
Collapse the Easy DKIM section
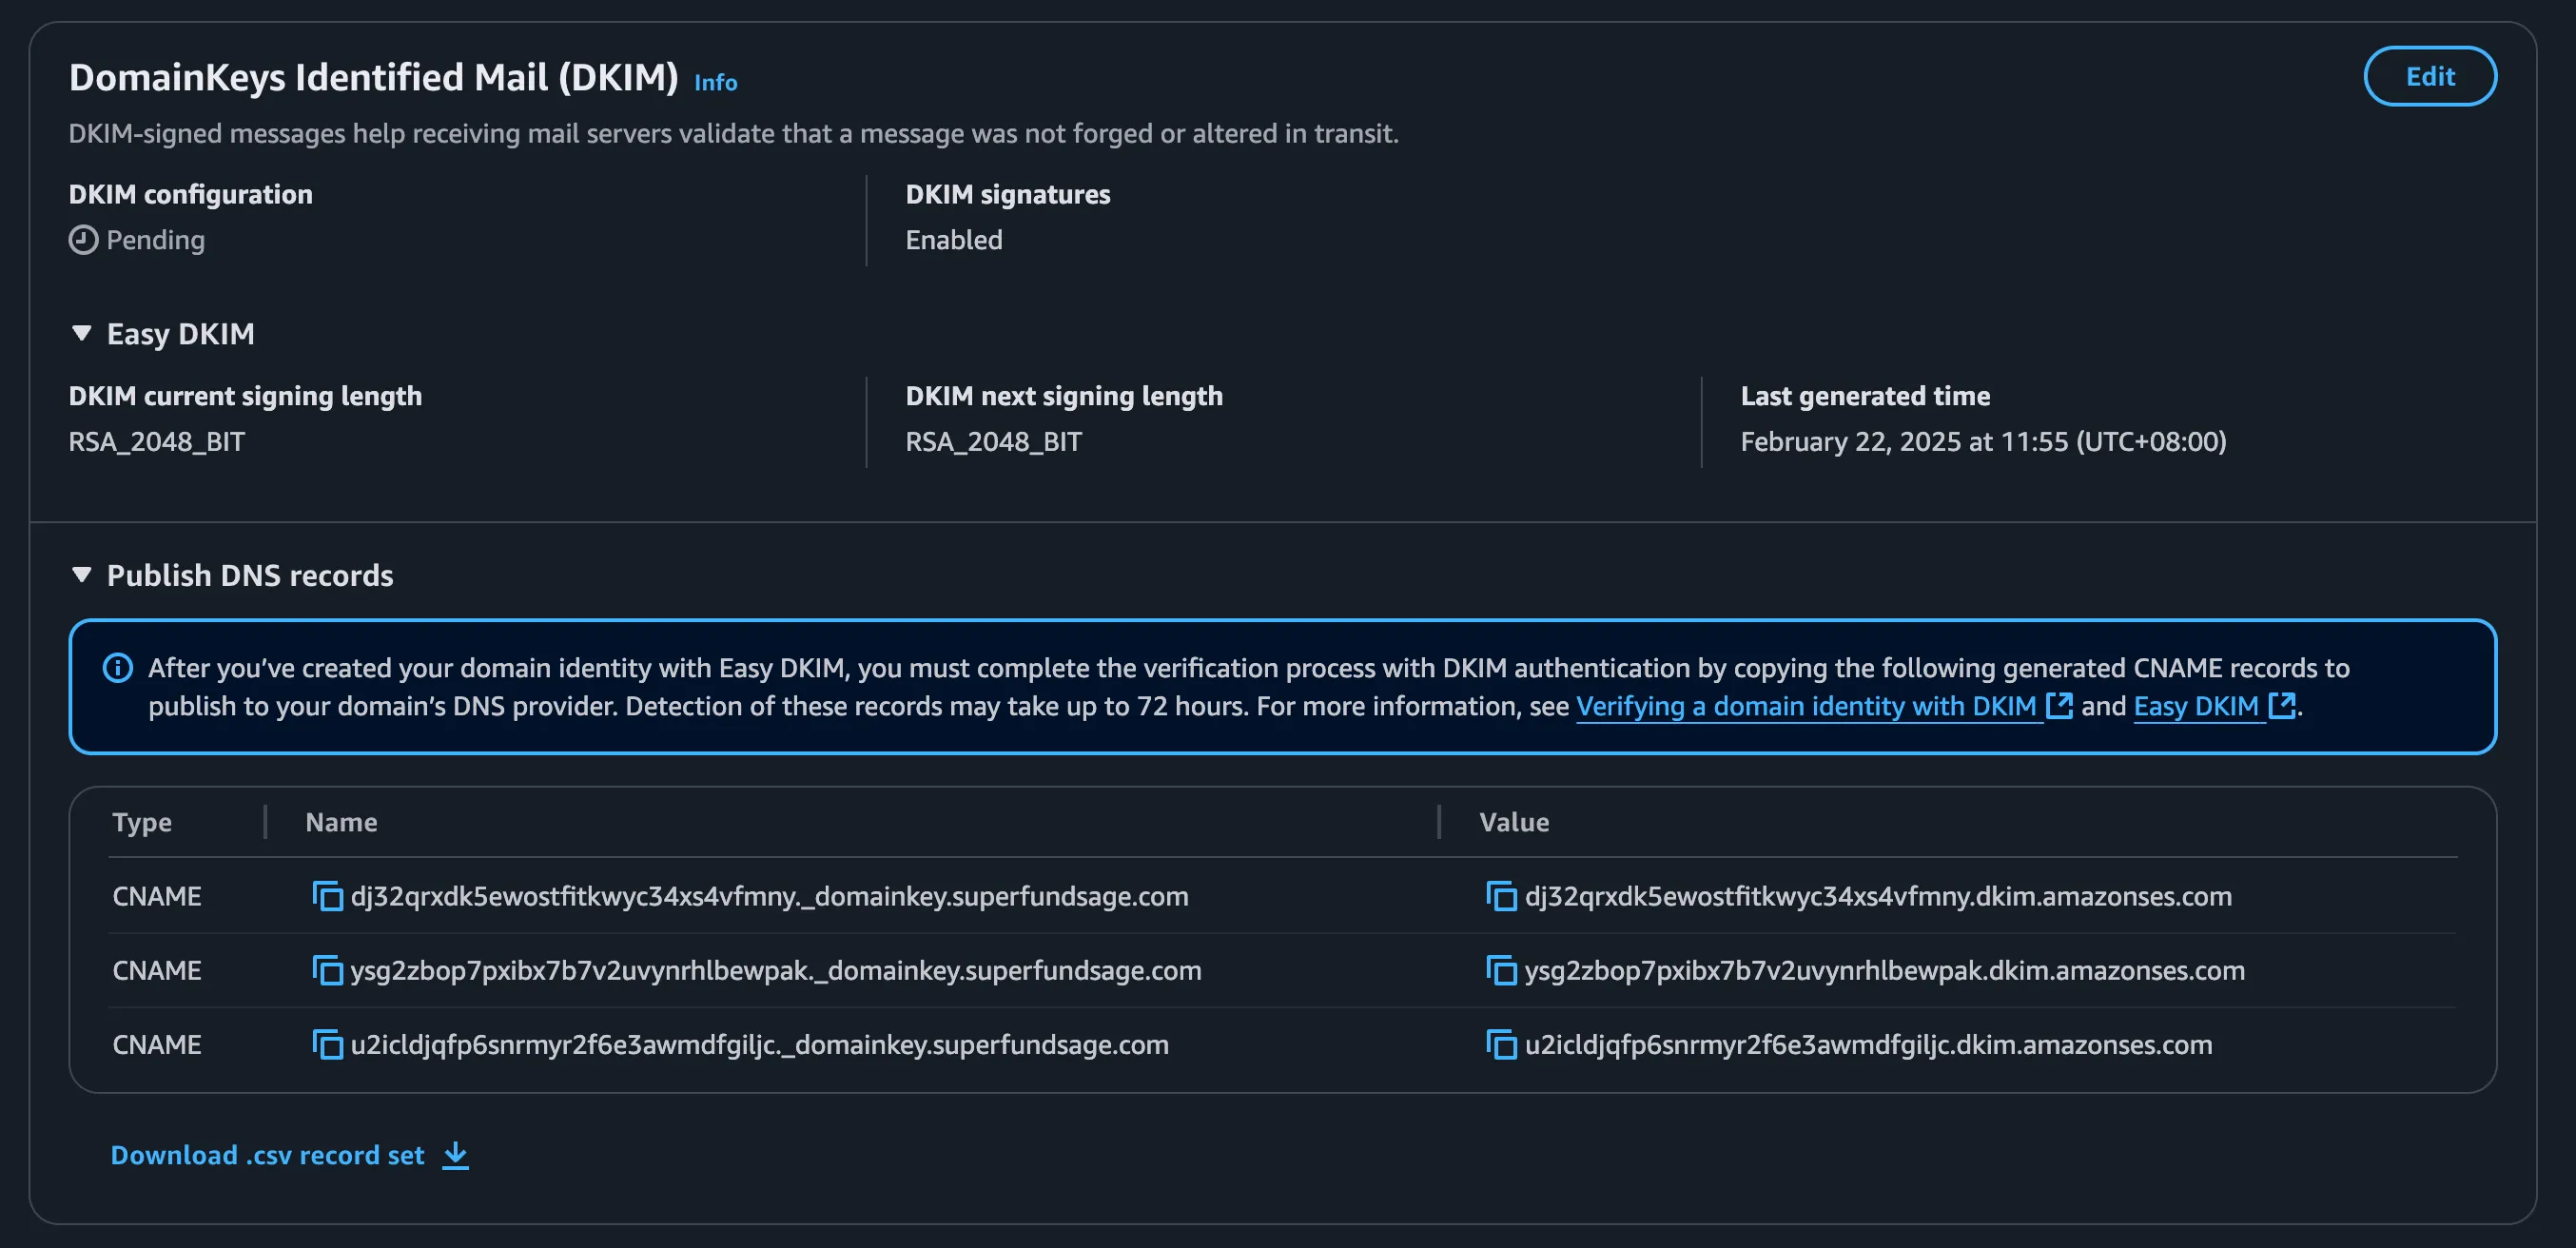coord(82,333)
